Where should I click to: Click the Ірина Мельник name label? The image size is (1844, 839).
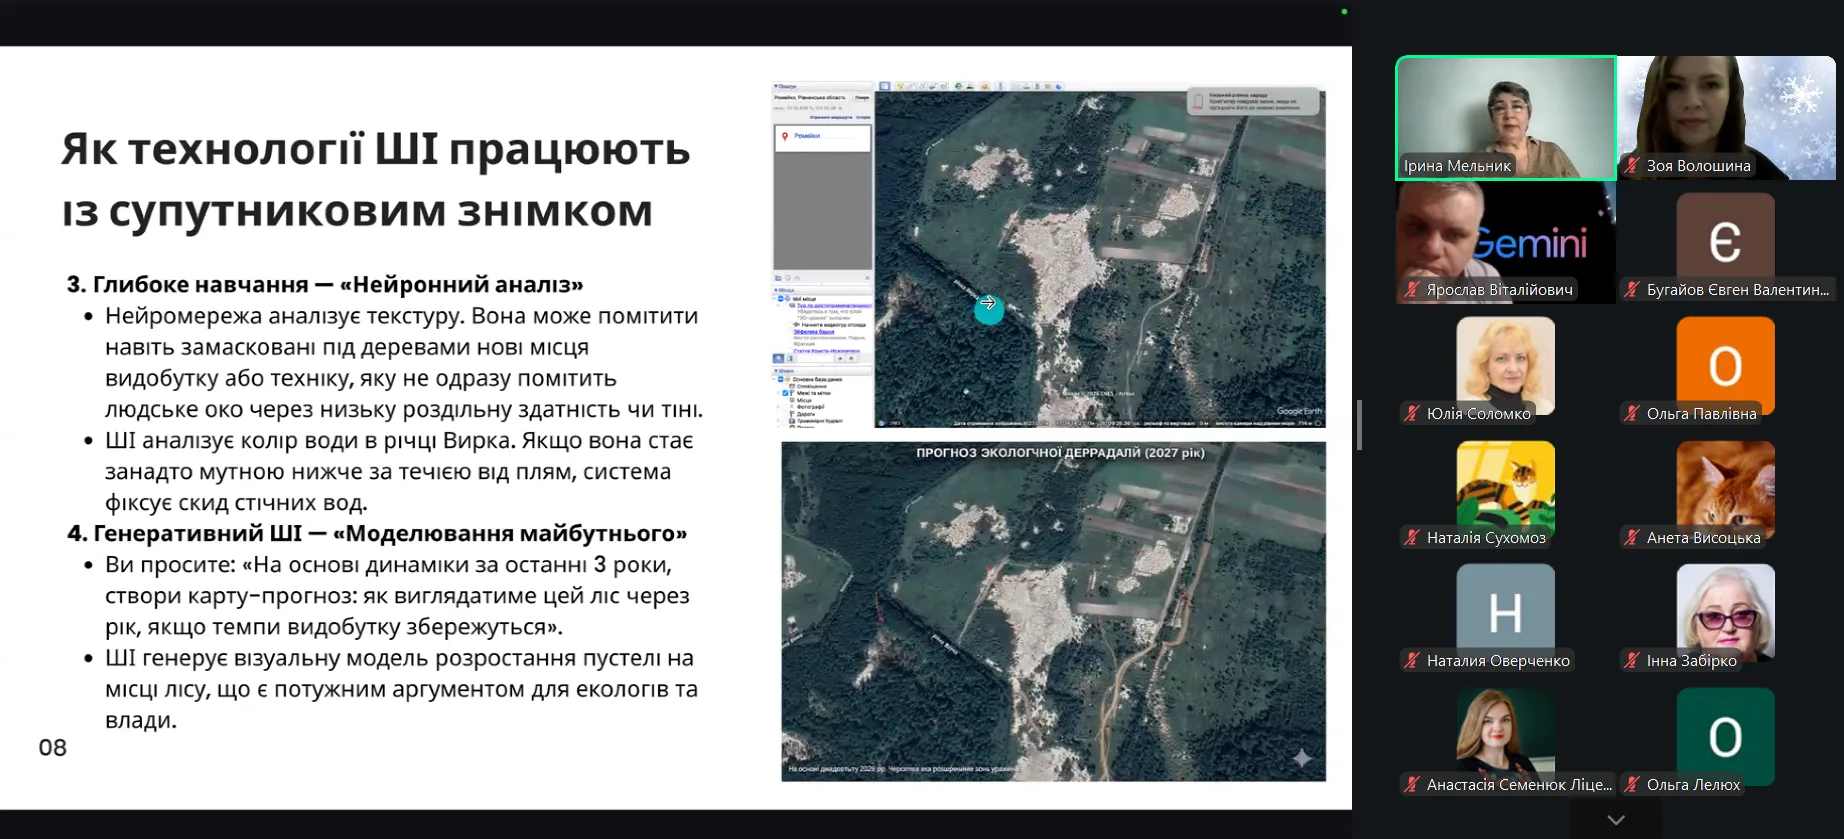1457,166
